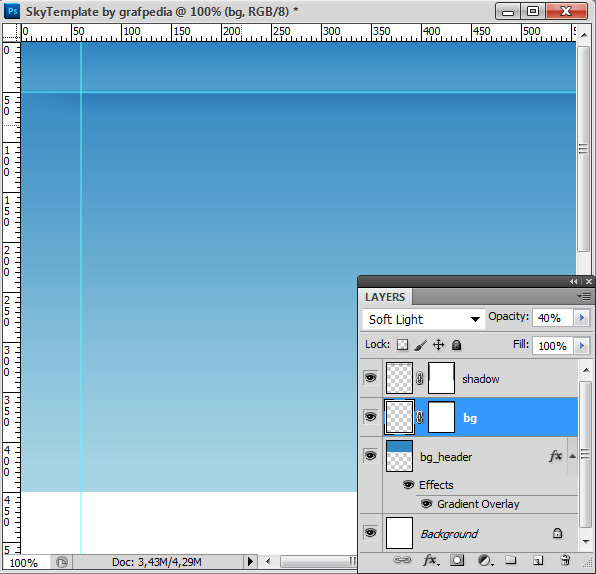Open the Soft Light blend mode dropdown
The image size is (596, 574).
[x=423, y=319]
